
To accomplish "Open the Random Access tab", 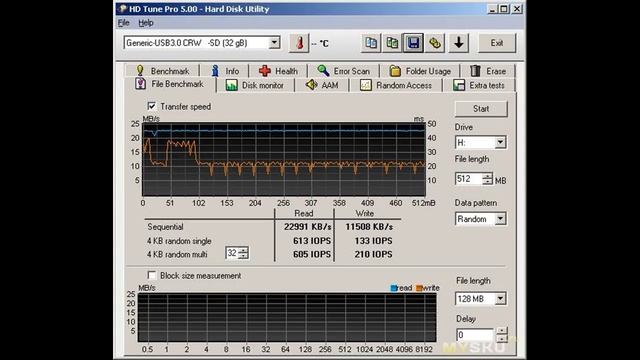I will click(396, 85).
